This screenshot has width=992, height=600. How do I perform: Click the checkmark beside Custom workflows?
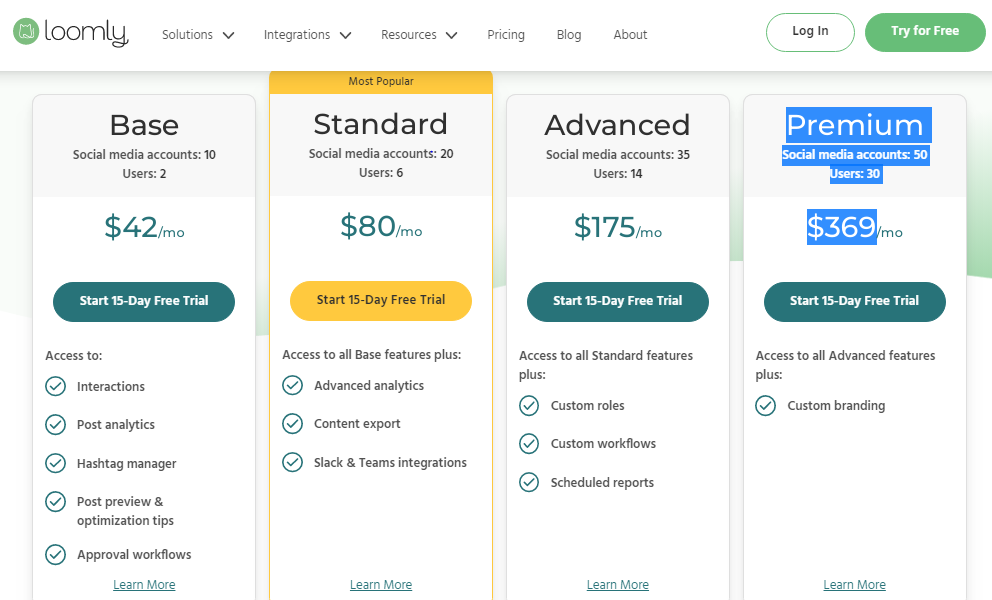[529, 443]
